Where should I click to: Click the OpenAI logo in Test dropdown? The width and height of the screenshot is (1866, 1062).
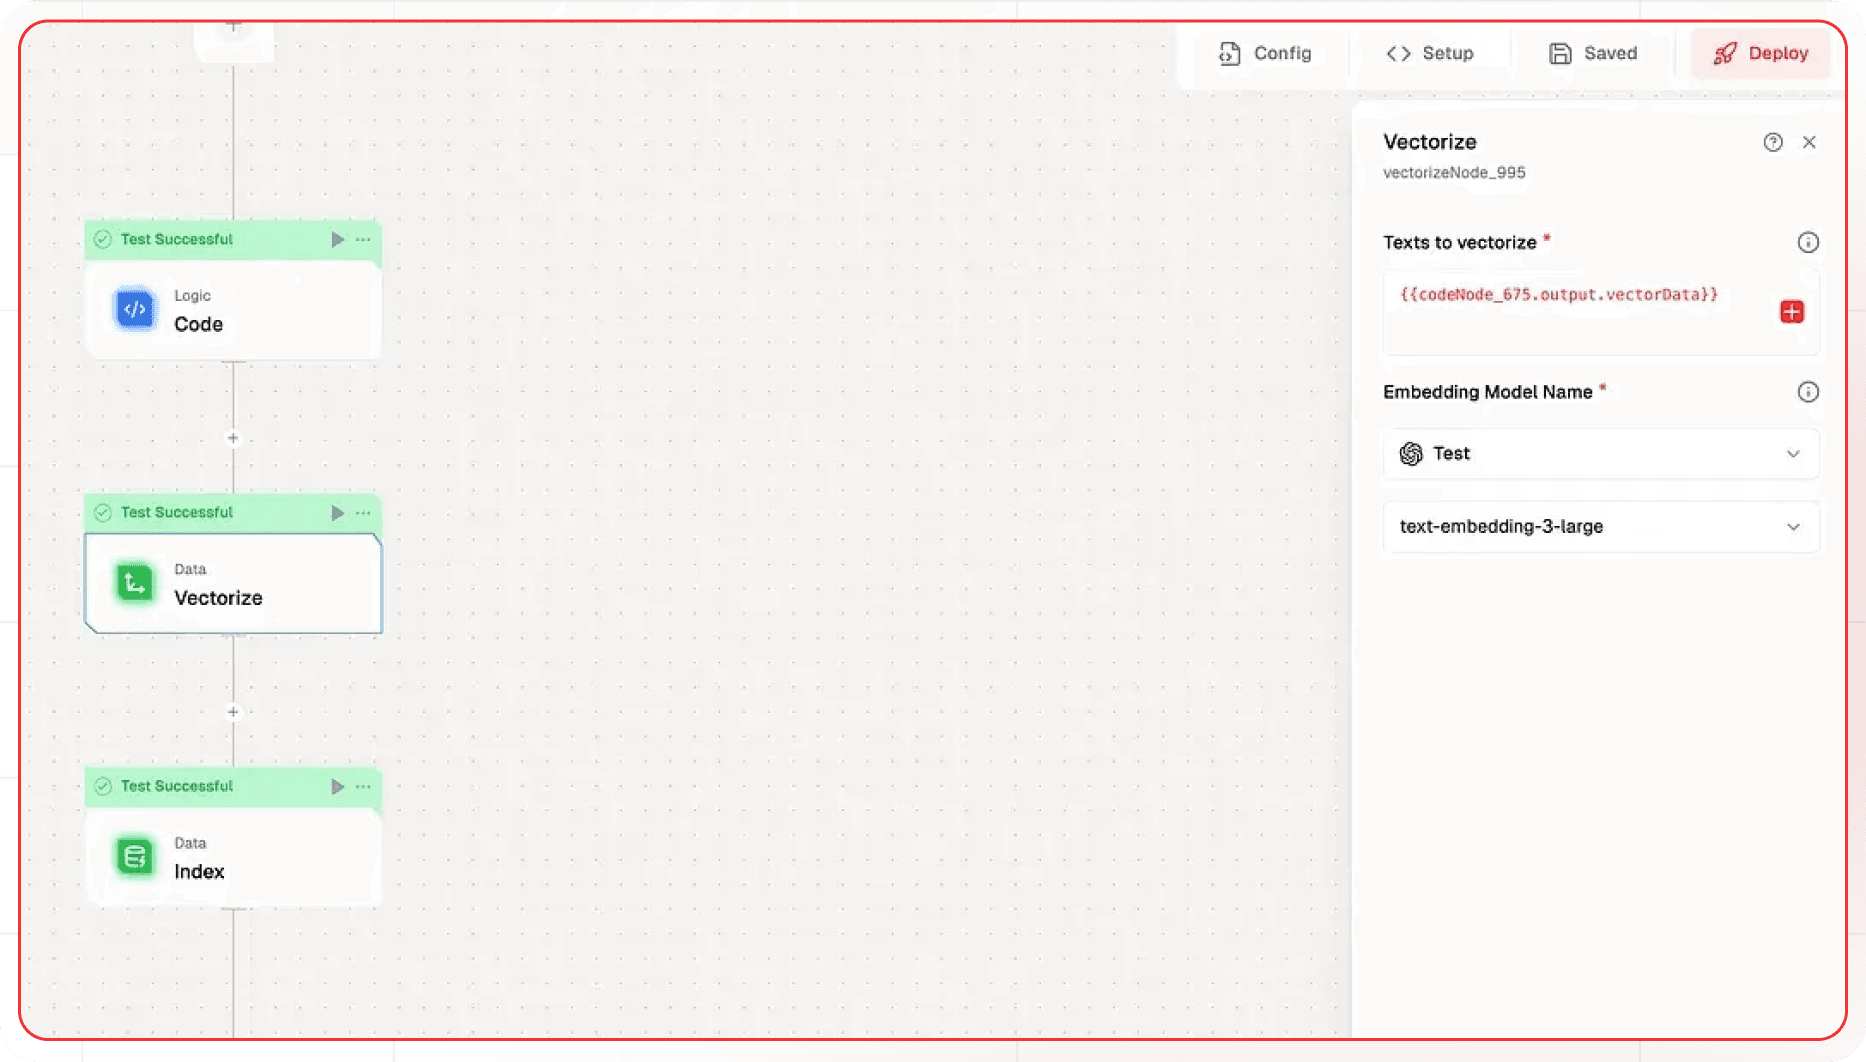(x=1411, y=454)
